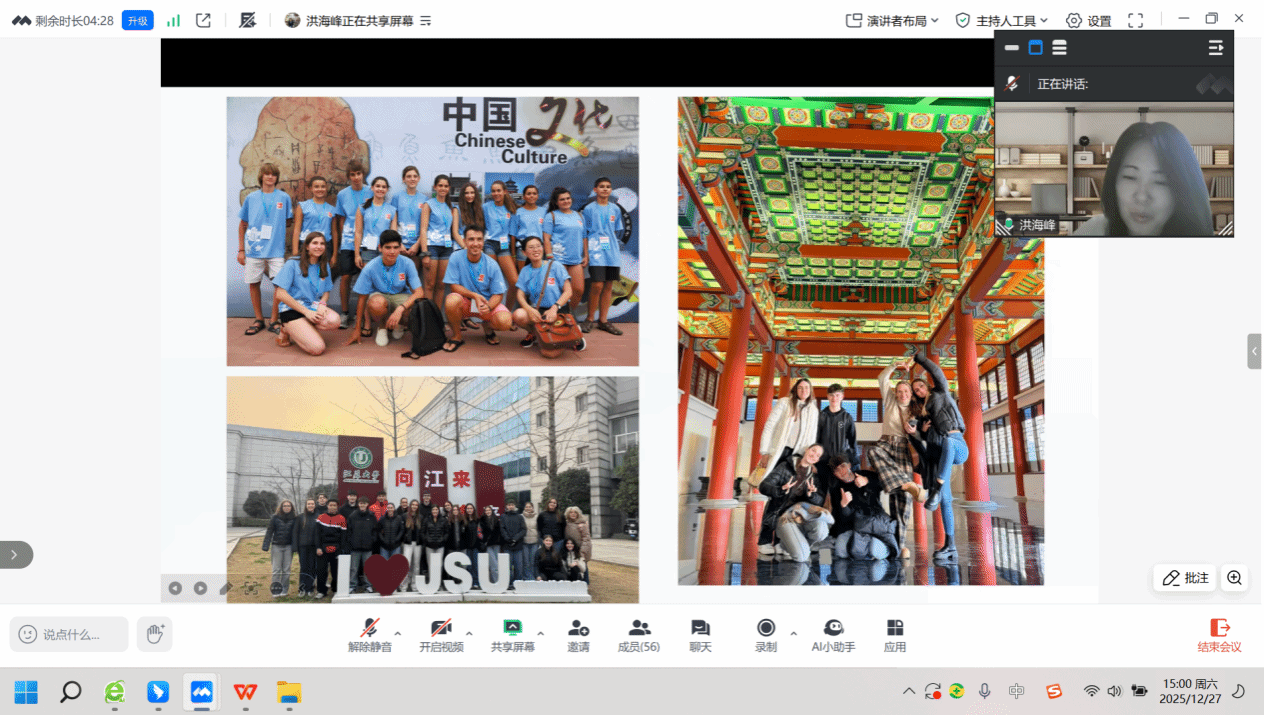Expand the host tools dropdown

[1002, 20]
